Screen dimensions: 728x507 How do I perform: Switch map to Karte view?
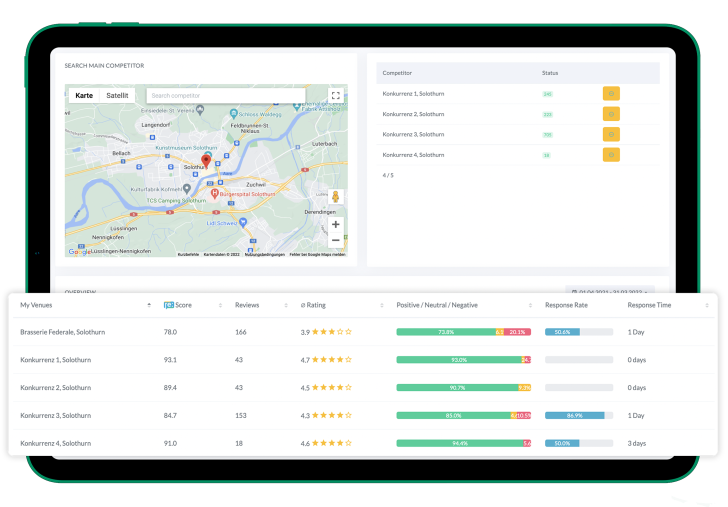pos(84,96)
